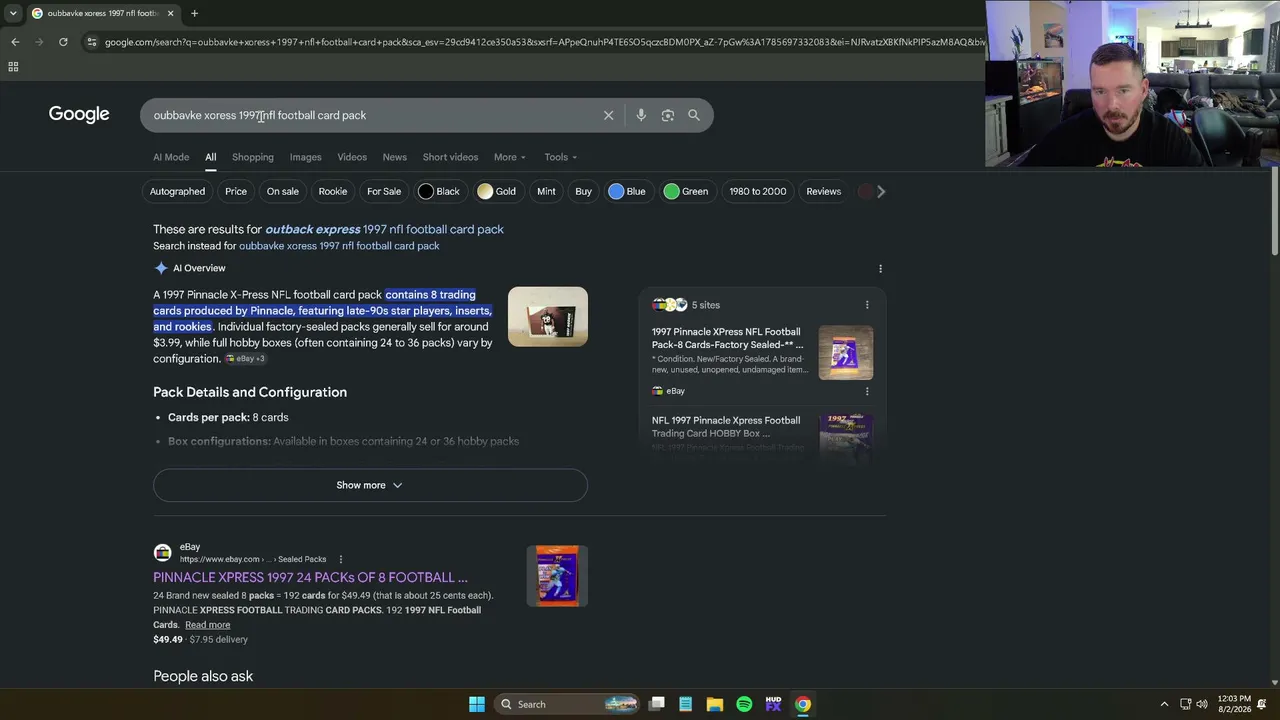The width and height of the screenshot is (1280, 720).
Task: Go to the News tab
Action: pyautogui.click(x=395, y=157)
